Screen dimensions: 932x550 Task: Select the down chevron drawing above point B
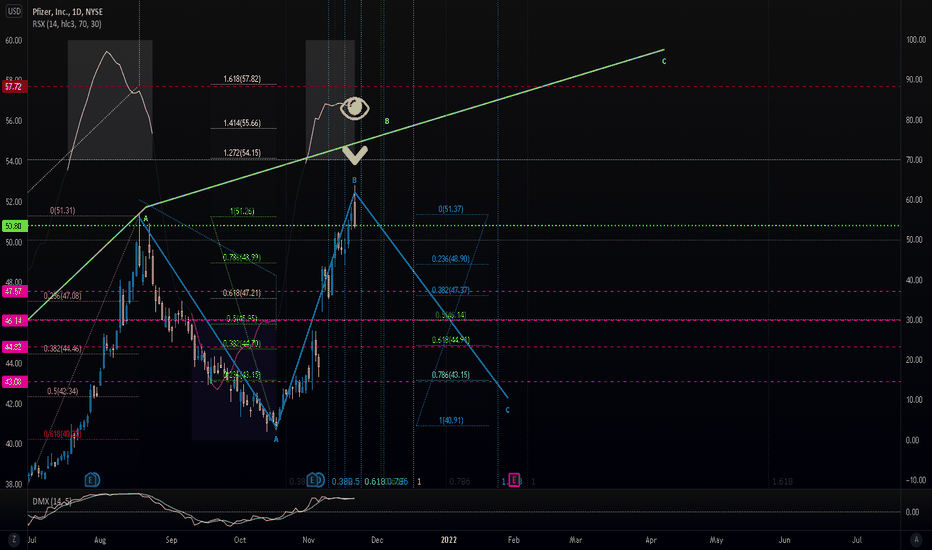pos(354,155)
